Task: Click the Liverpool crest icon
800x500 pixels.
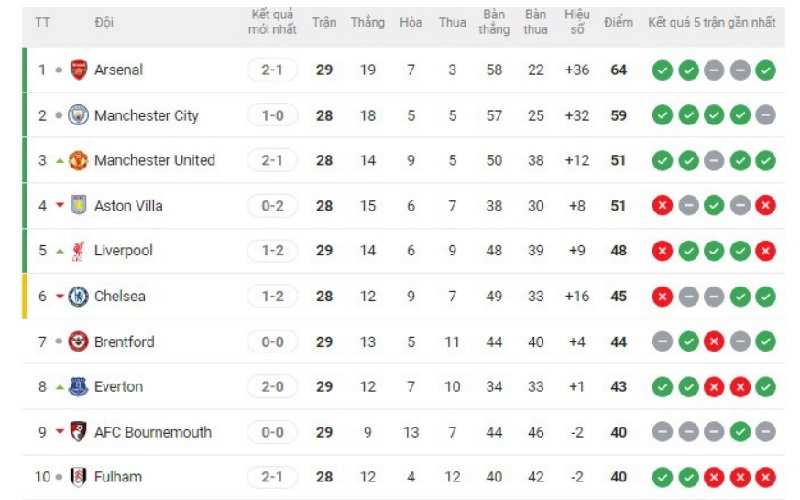Action: pyautogui.click(x=78, y=250)
